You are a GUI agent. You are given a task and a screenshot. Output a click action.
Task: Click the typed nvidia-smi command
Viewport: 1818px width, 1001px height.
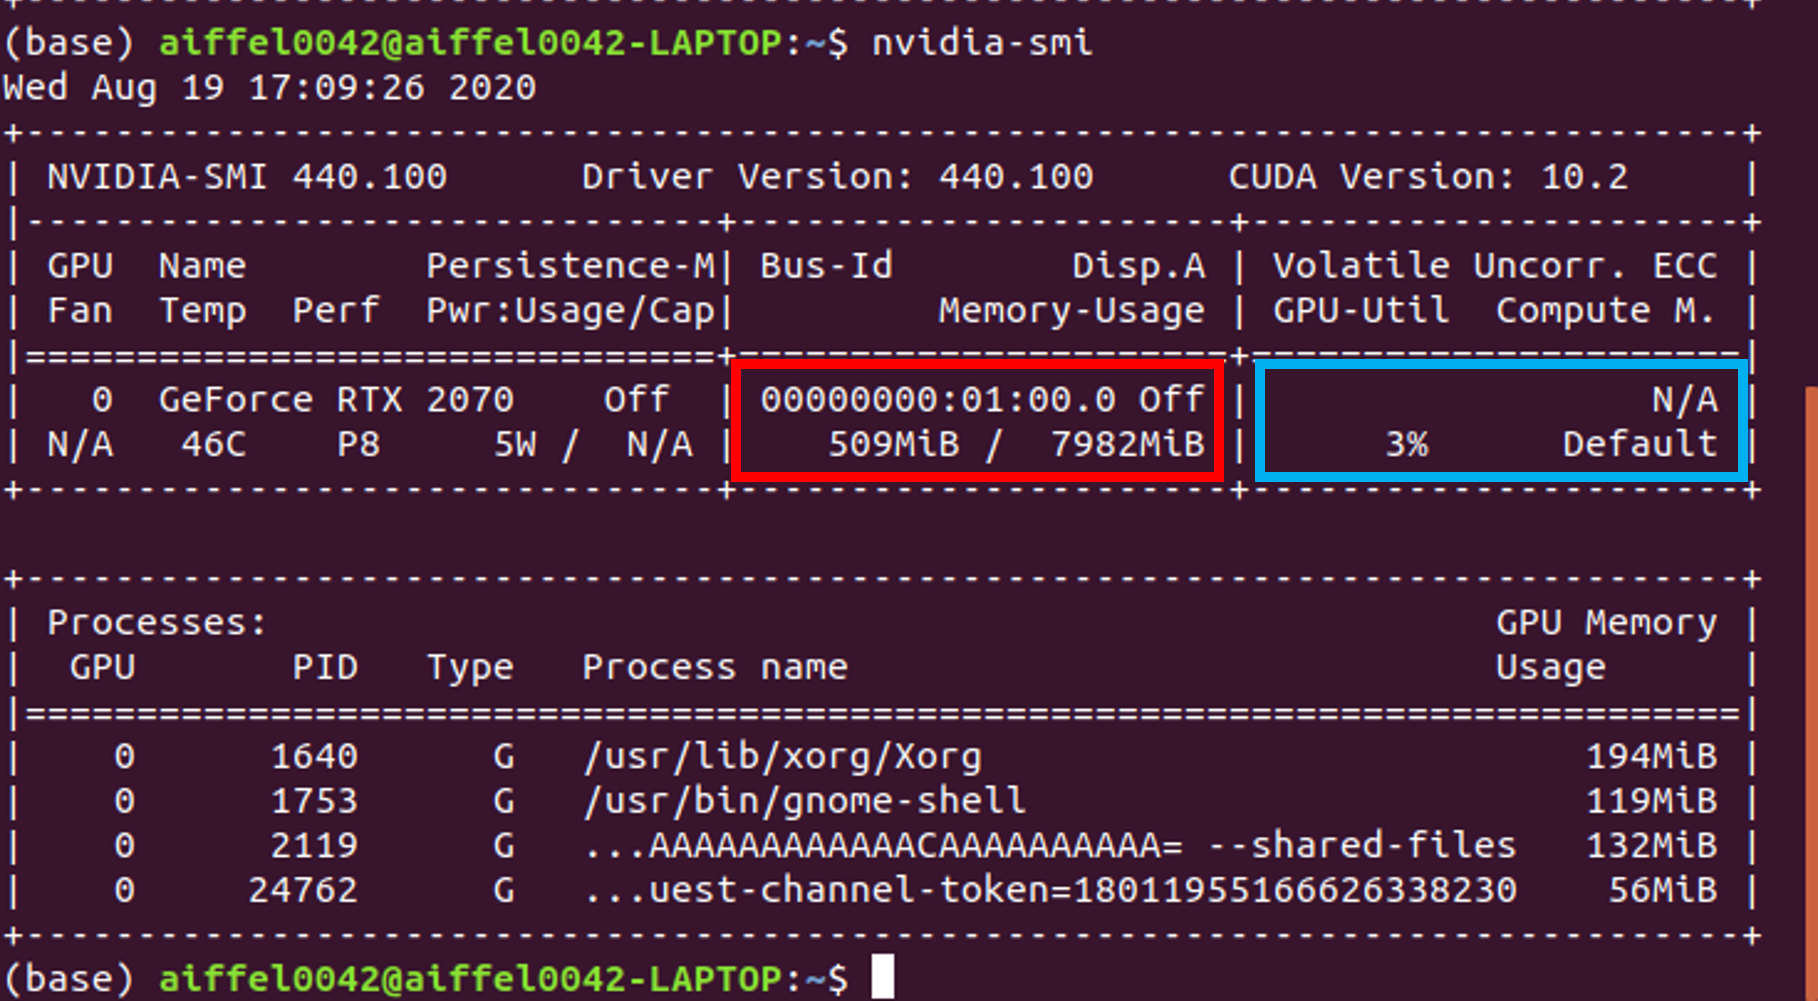point(982,42)
